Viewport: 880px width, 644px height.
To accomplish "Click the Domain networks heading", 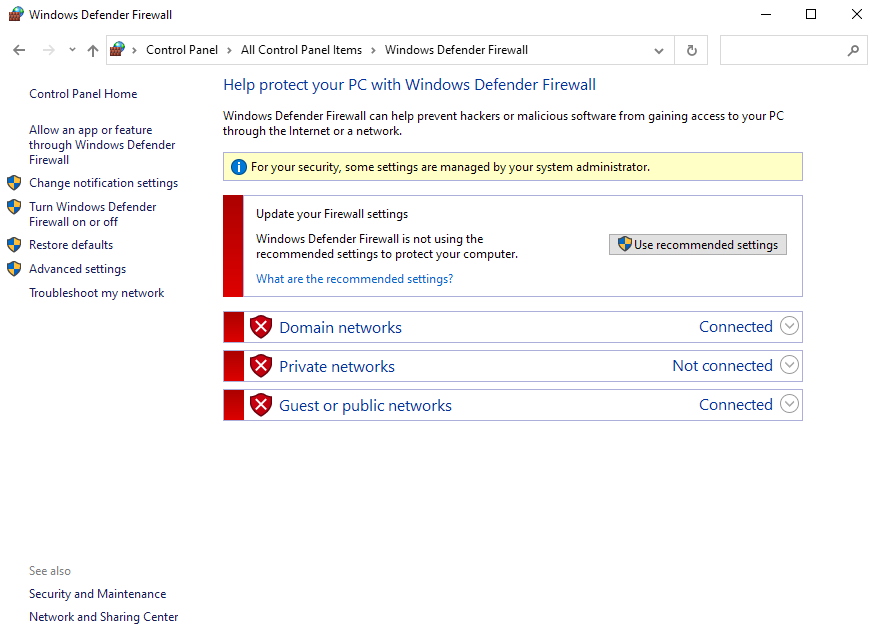I will (340, 327).
